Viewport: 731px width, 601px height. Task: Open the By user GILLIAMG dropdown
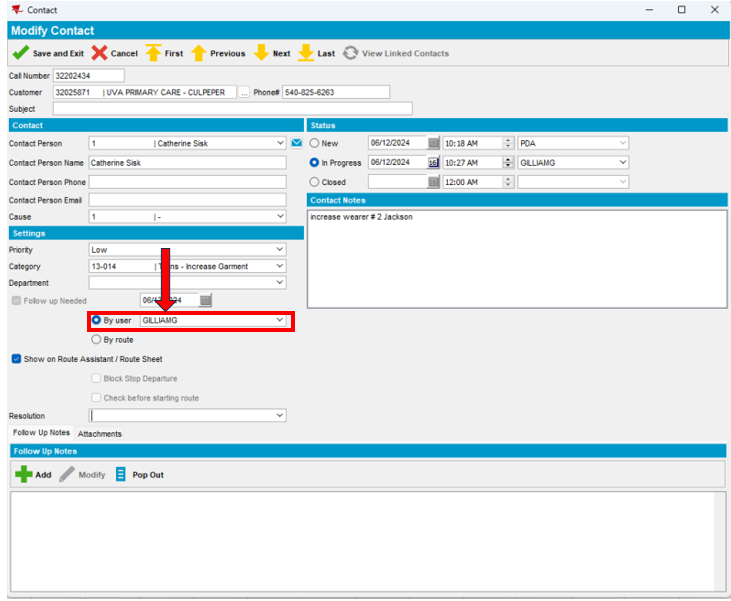[280, 320]
